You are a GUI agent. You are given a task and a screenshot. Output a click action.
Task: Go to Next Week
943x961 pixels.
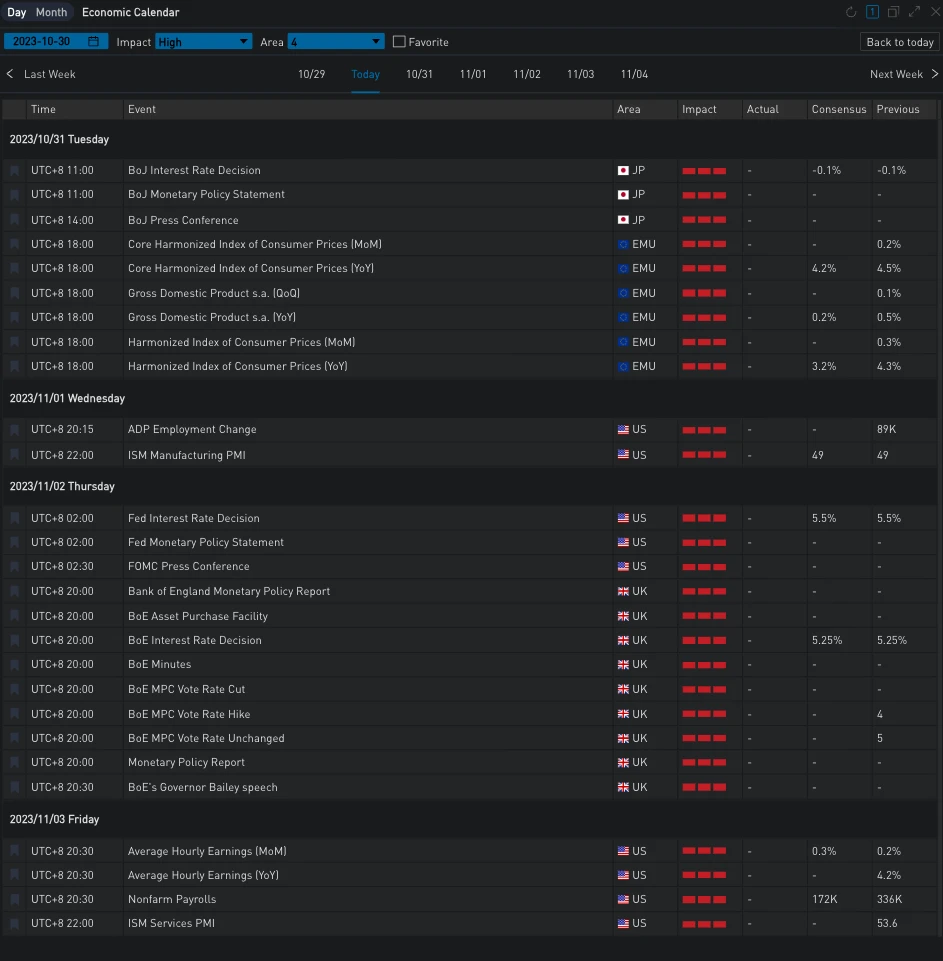tap(903, 75)
